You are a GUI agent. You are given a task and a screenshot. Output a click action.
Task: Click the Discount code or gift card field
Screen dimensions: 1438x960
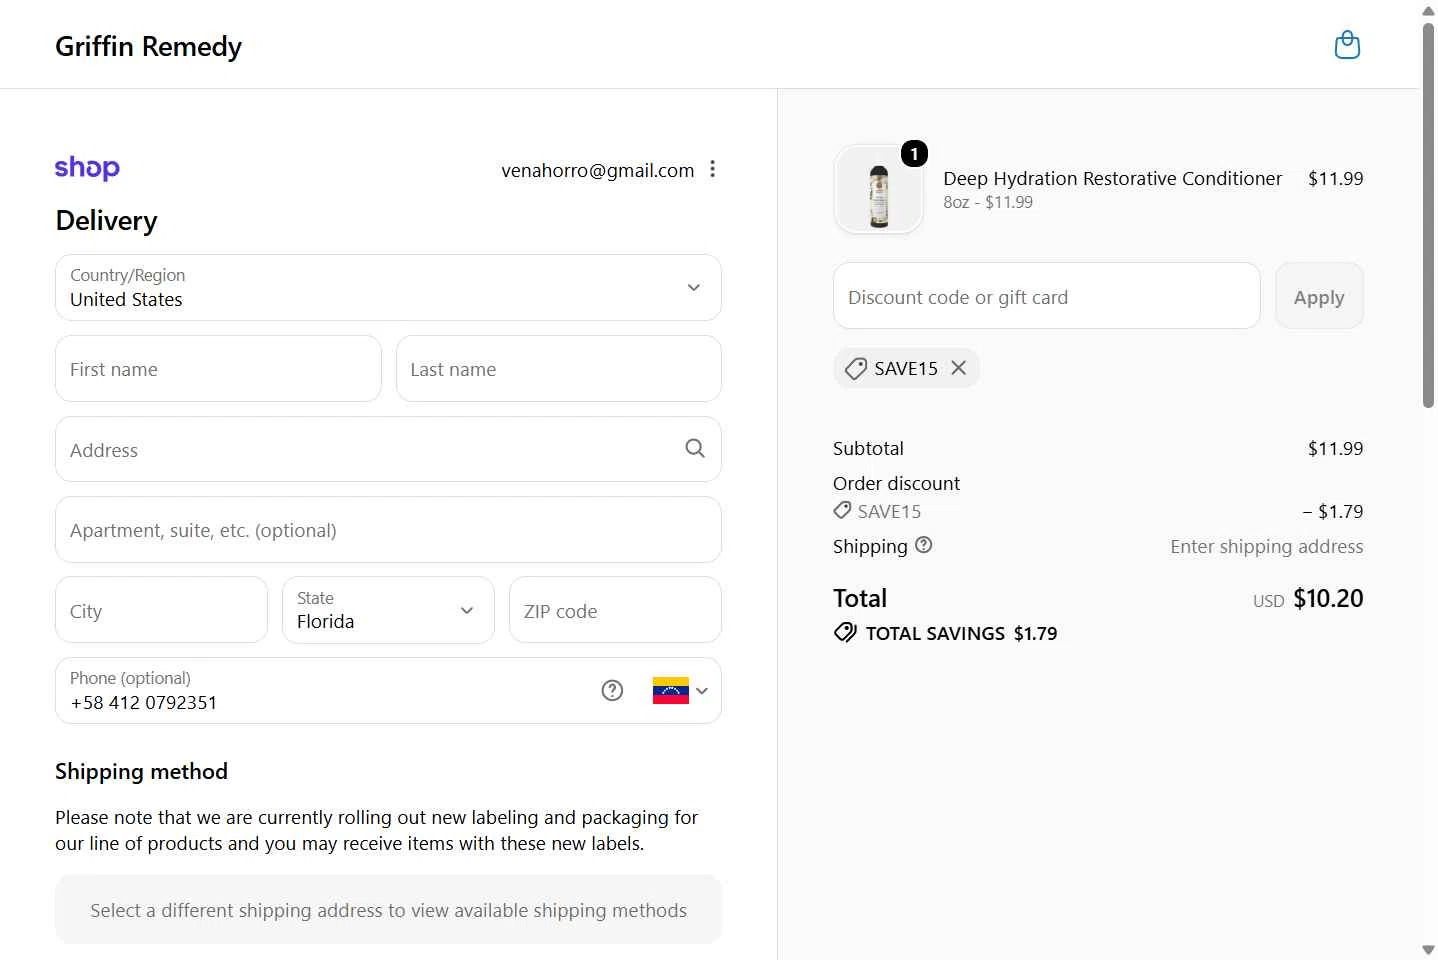[1046, 296]
